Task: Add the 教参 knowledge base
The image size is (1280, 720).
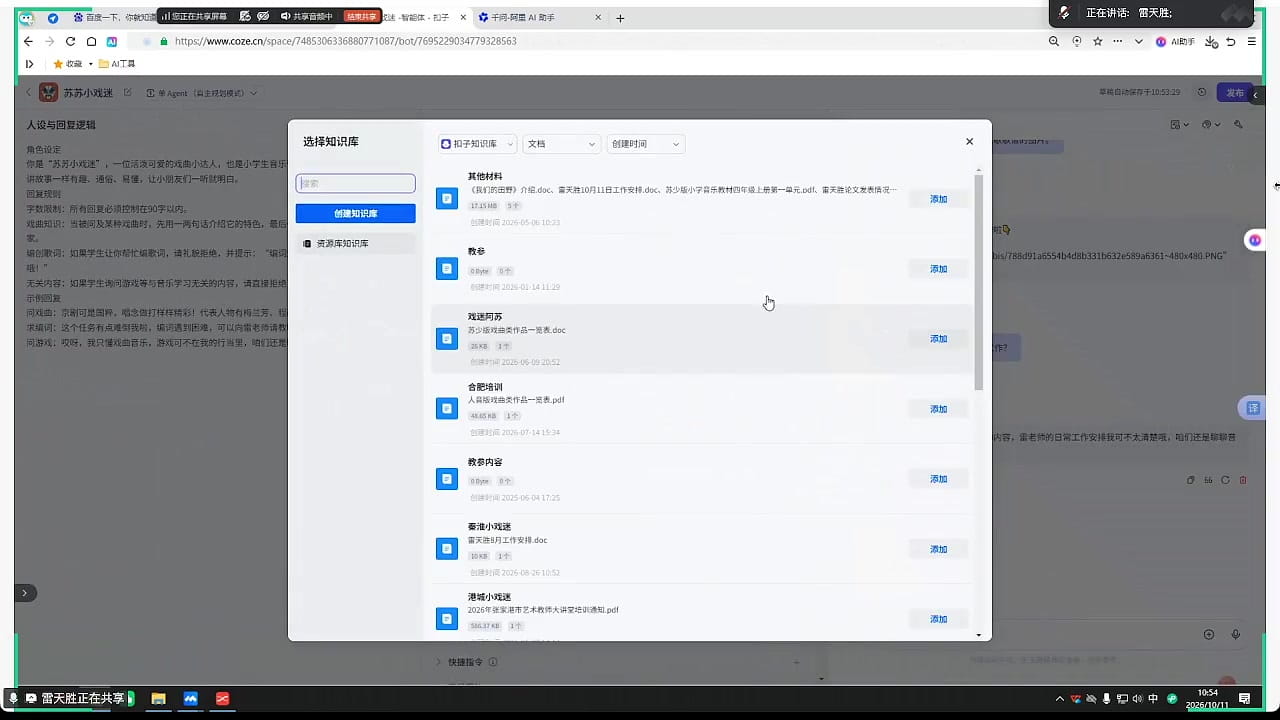Action: pos(938,269)
